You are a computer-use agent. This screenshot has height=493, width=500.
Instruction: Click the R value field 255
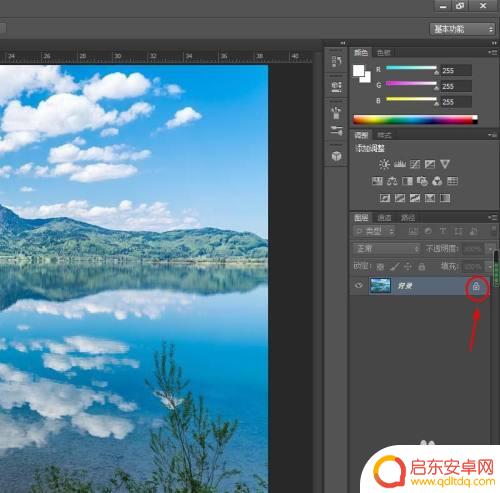[456, 71]
